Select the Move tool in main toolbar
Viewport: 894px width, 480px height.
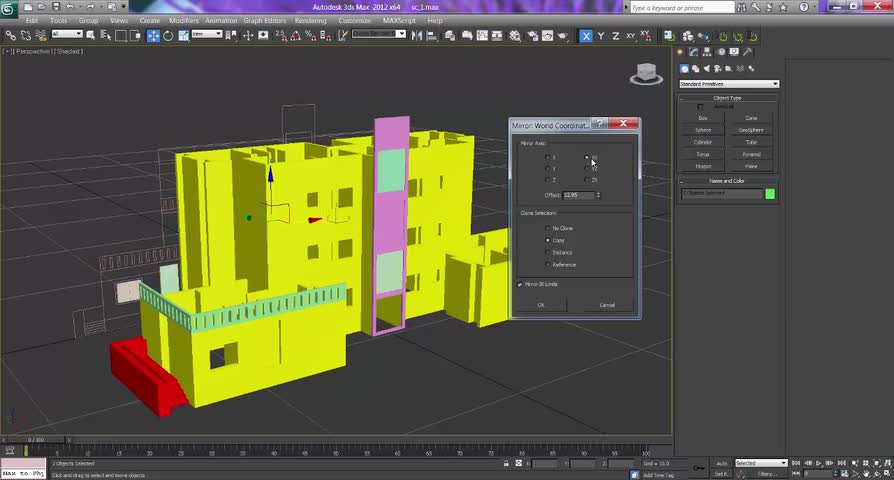click(153, 35)
